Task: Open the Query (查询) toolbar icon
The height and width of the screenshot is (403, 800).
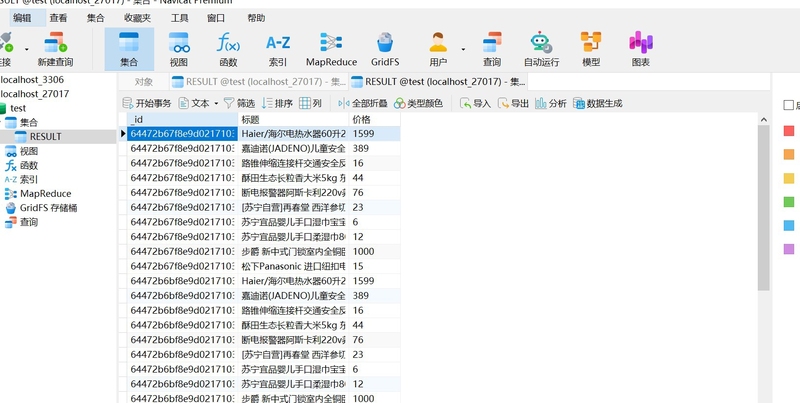Action: [492, 49]
